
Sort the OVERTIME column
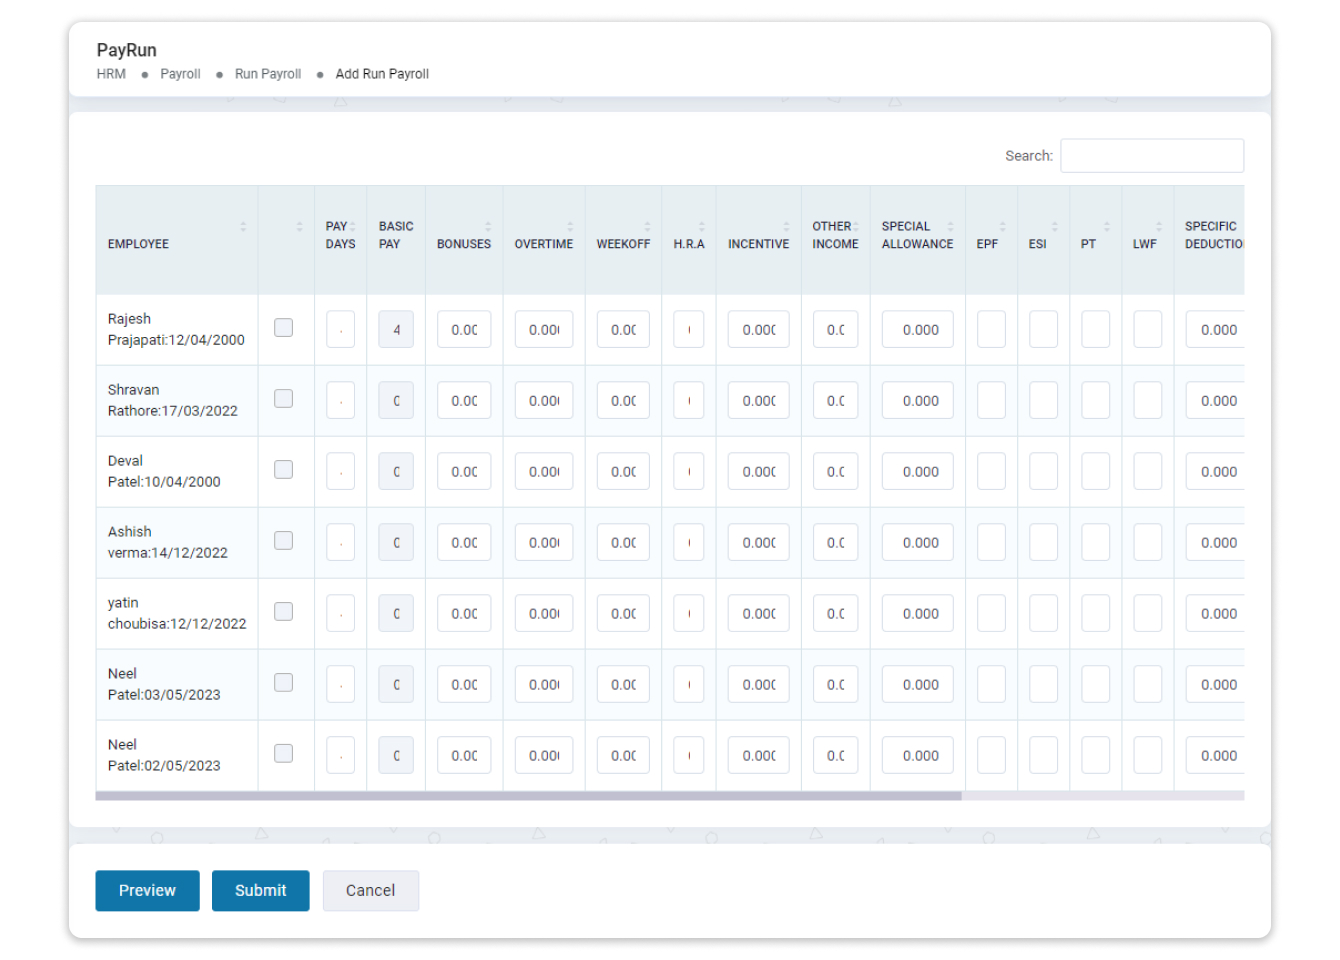(x=568, y=227)
